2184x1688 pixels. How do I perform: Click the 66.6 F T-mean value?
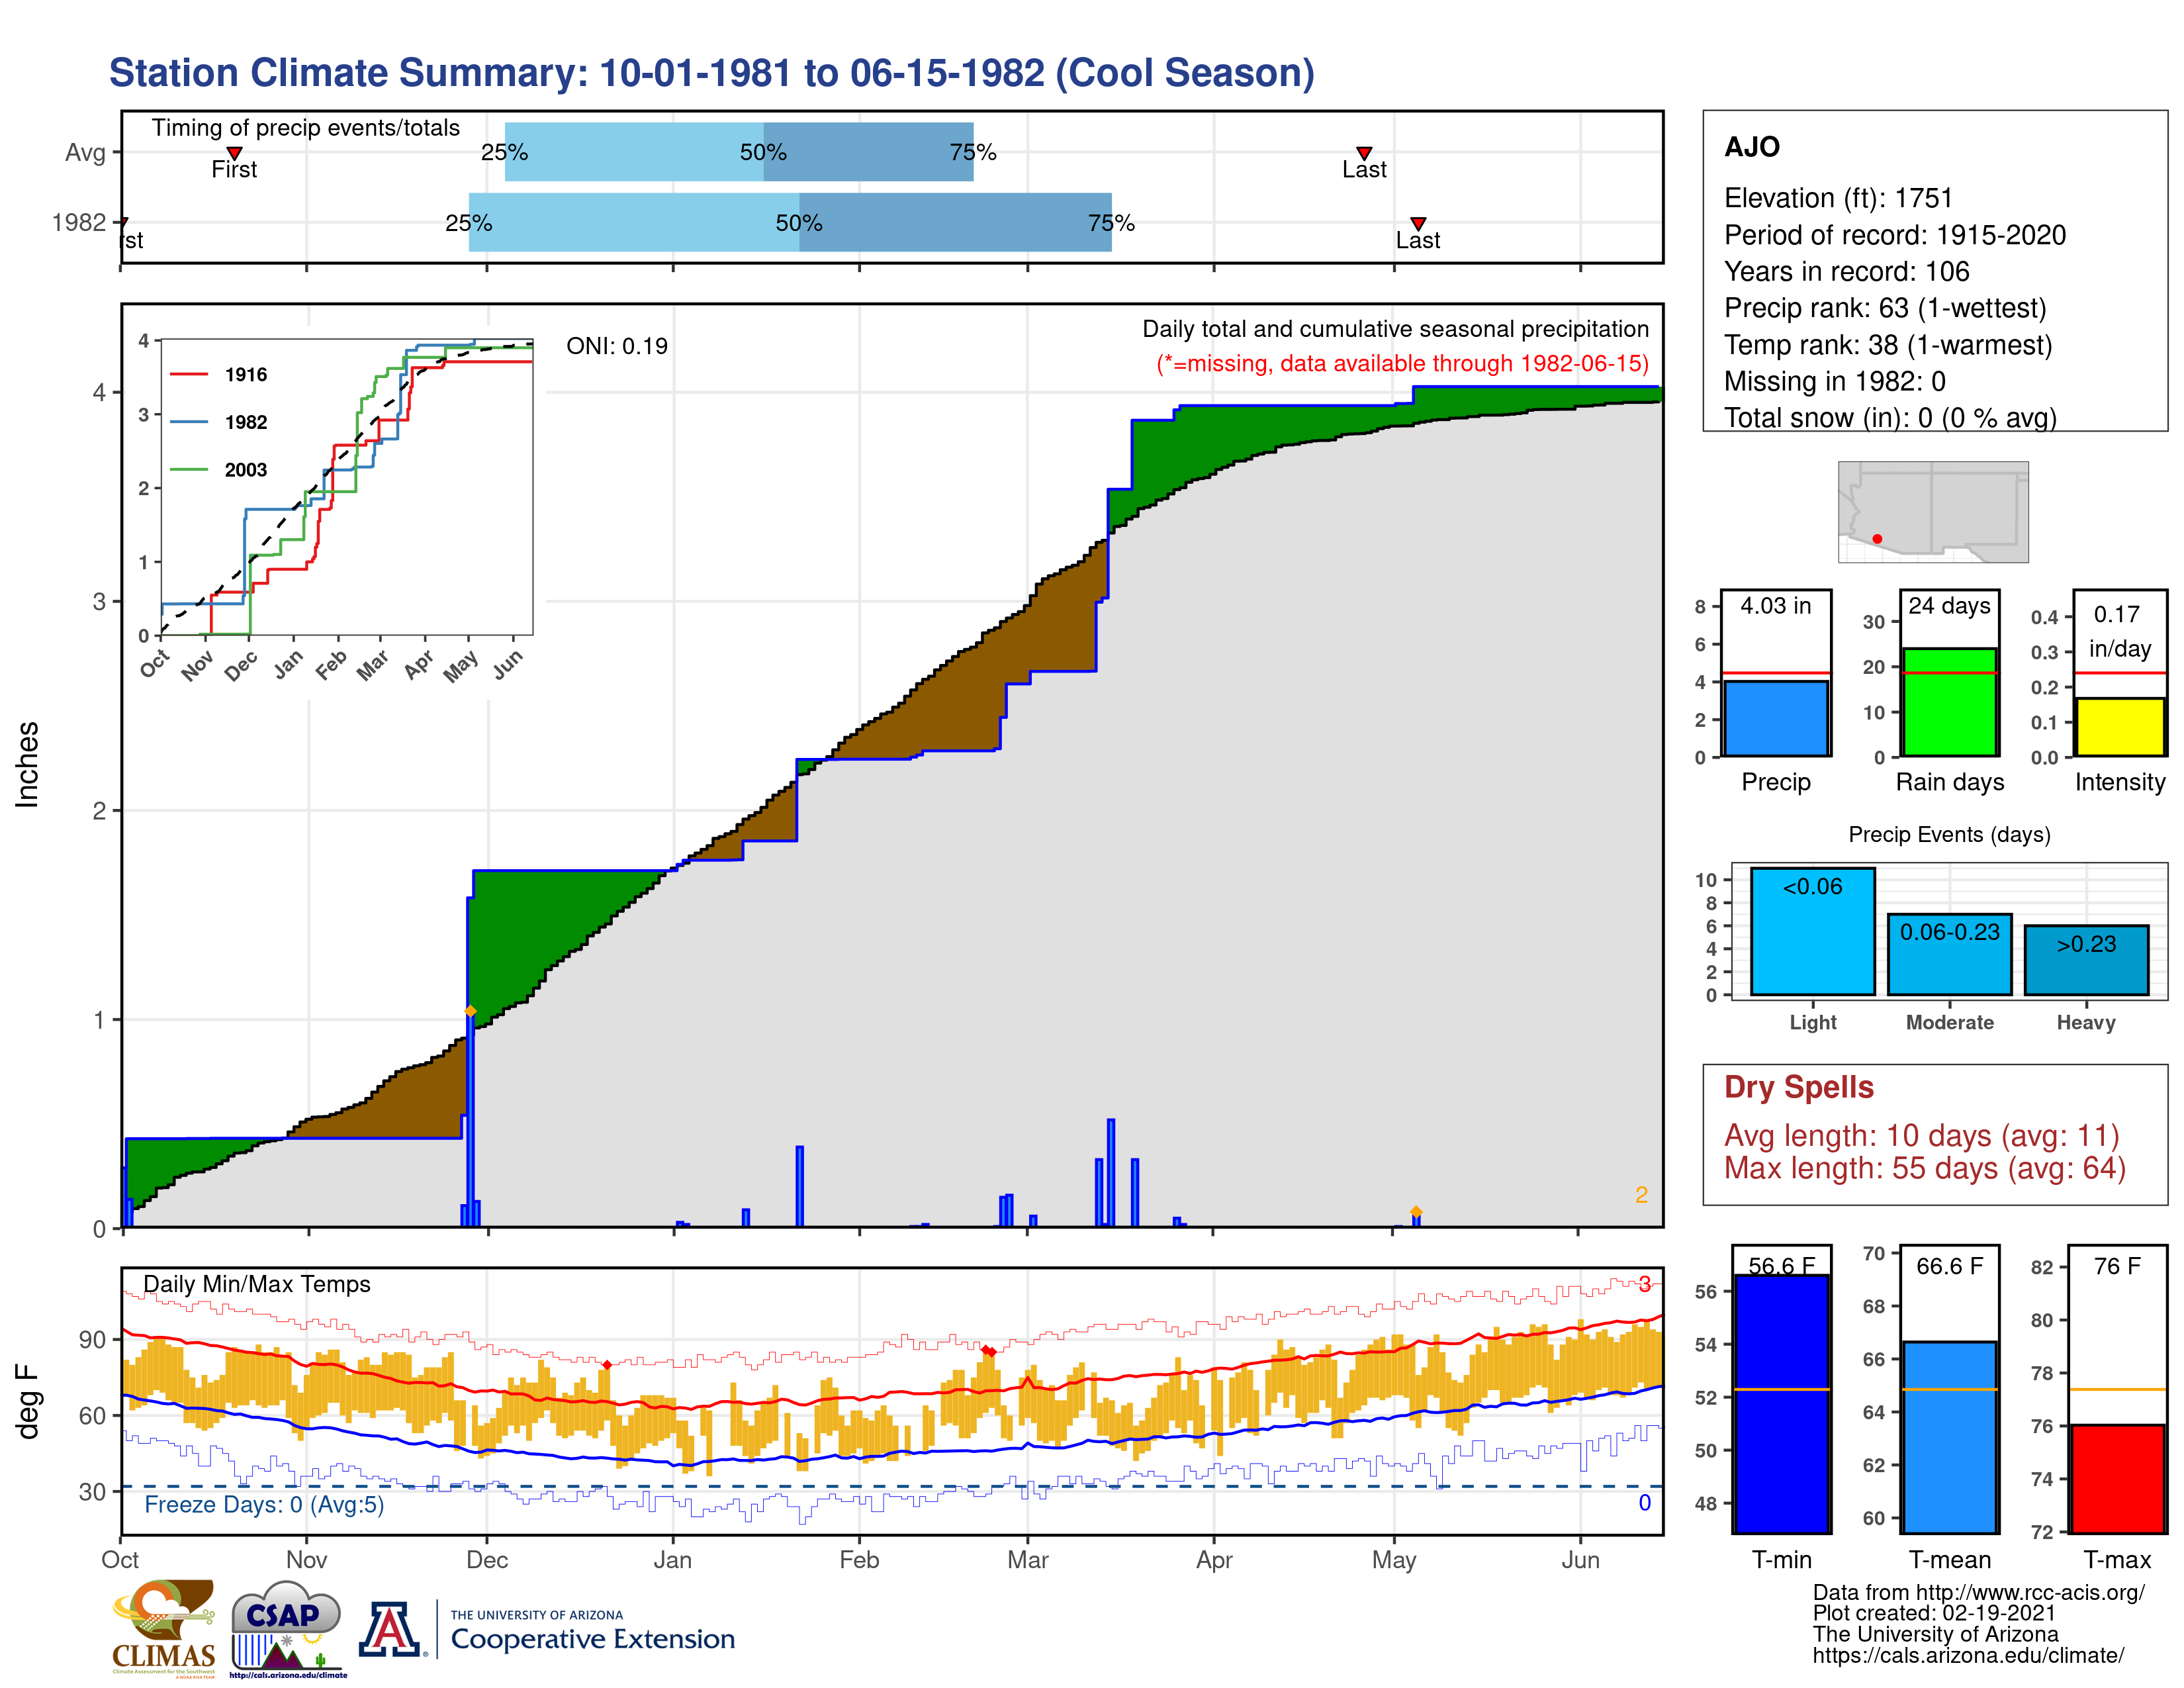[1950, 1266]
